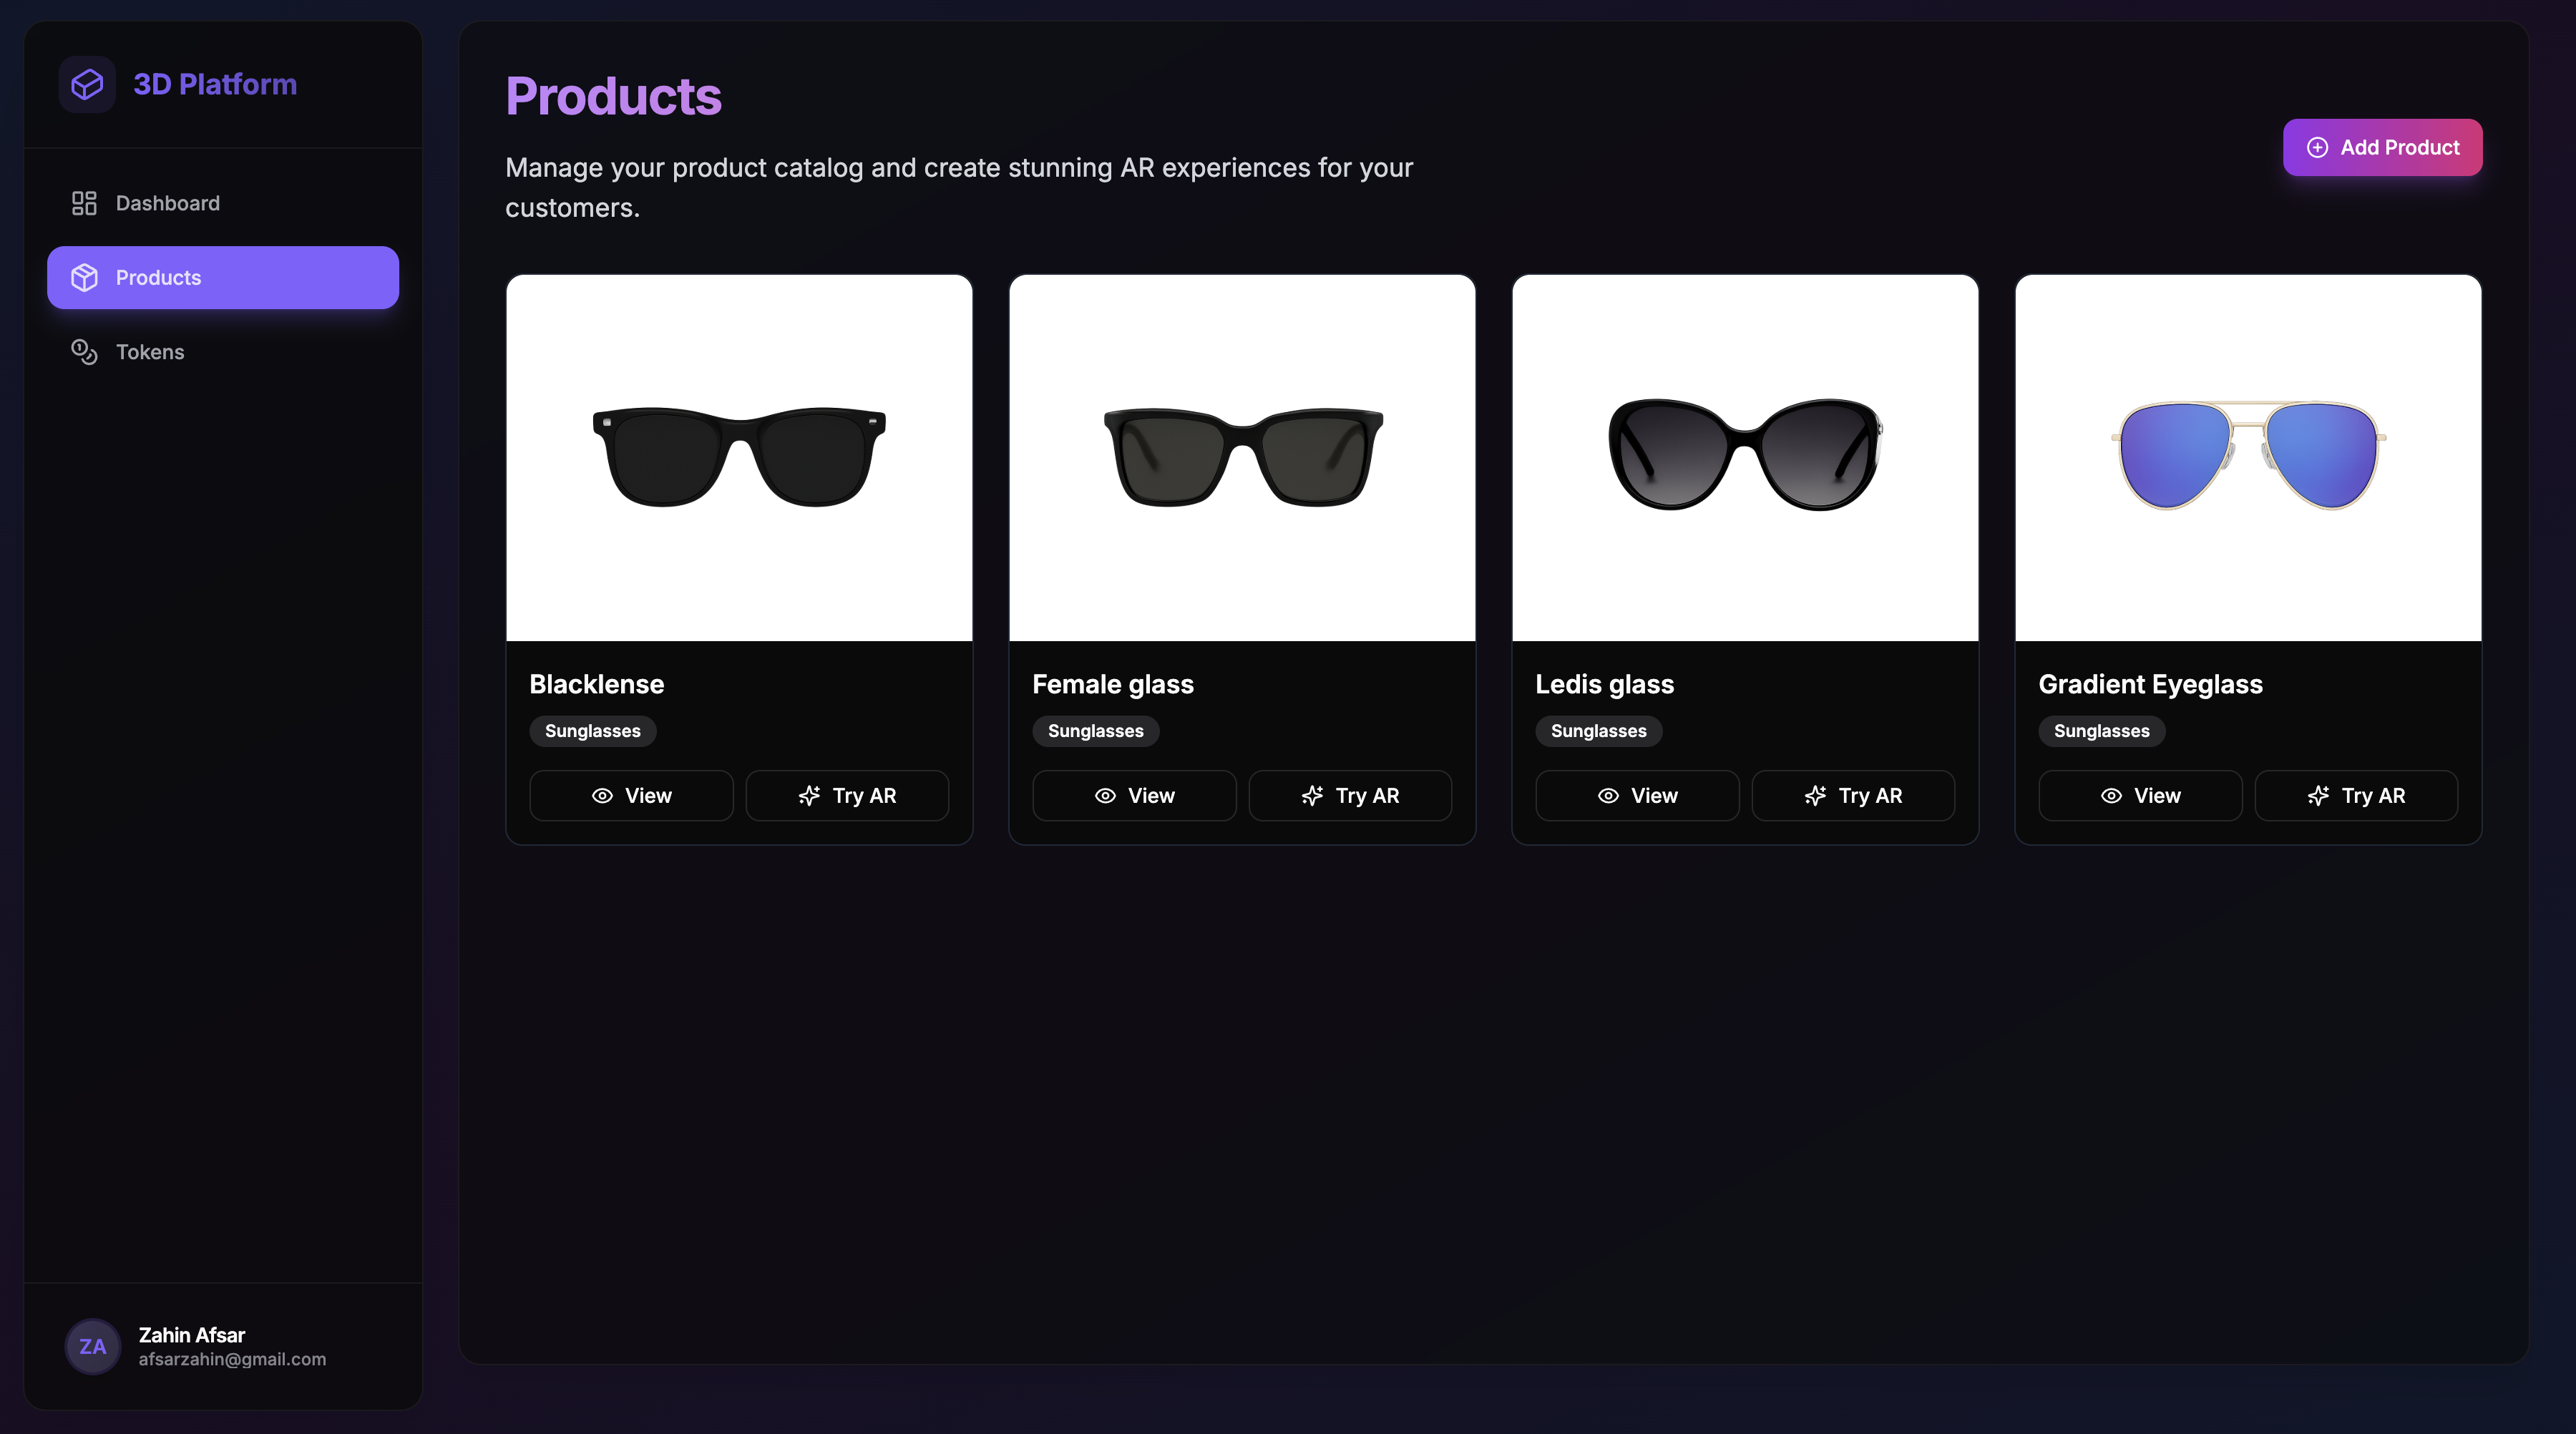Click the Tokens coins icon in sidebar
The width and height of the screenshot is (2576, 1434).
tap(84, 352)
